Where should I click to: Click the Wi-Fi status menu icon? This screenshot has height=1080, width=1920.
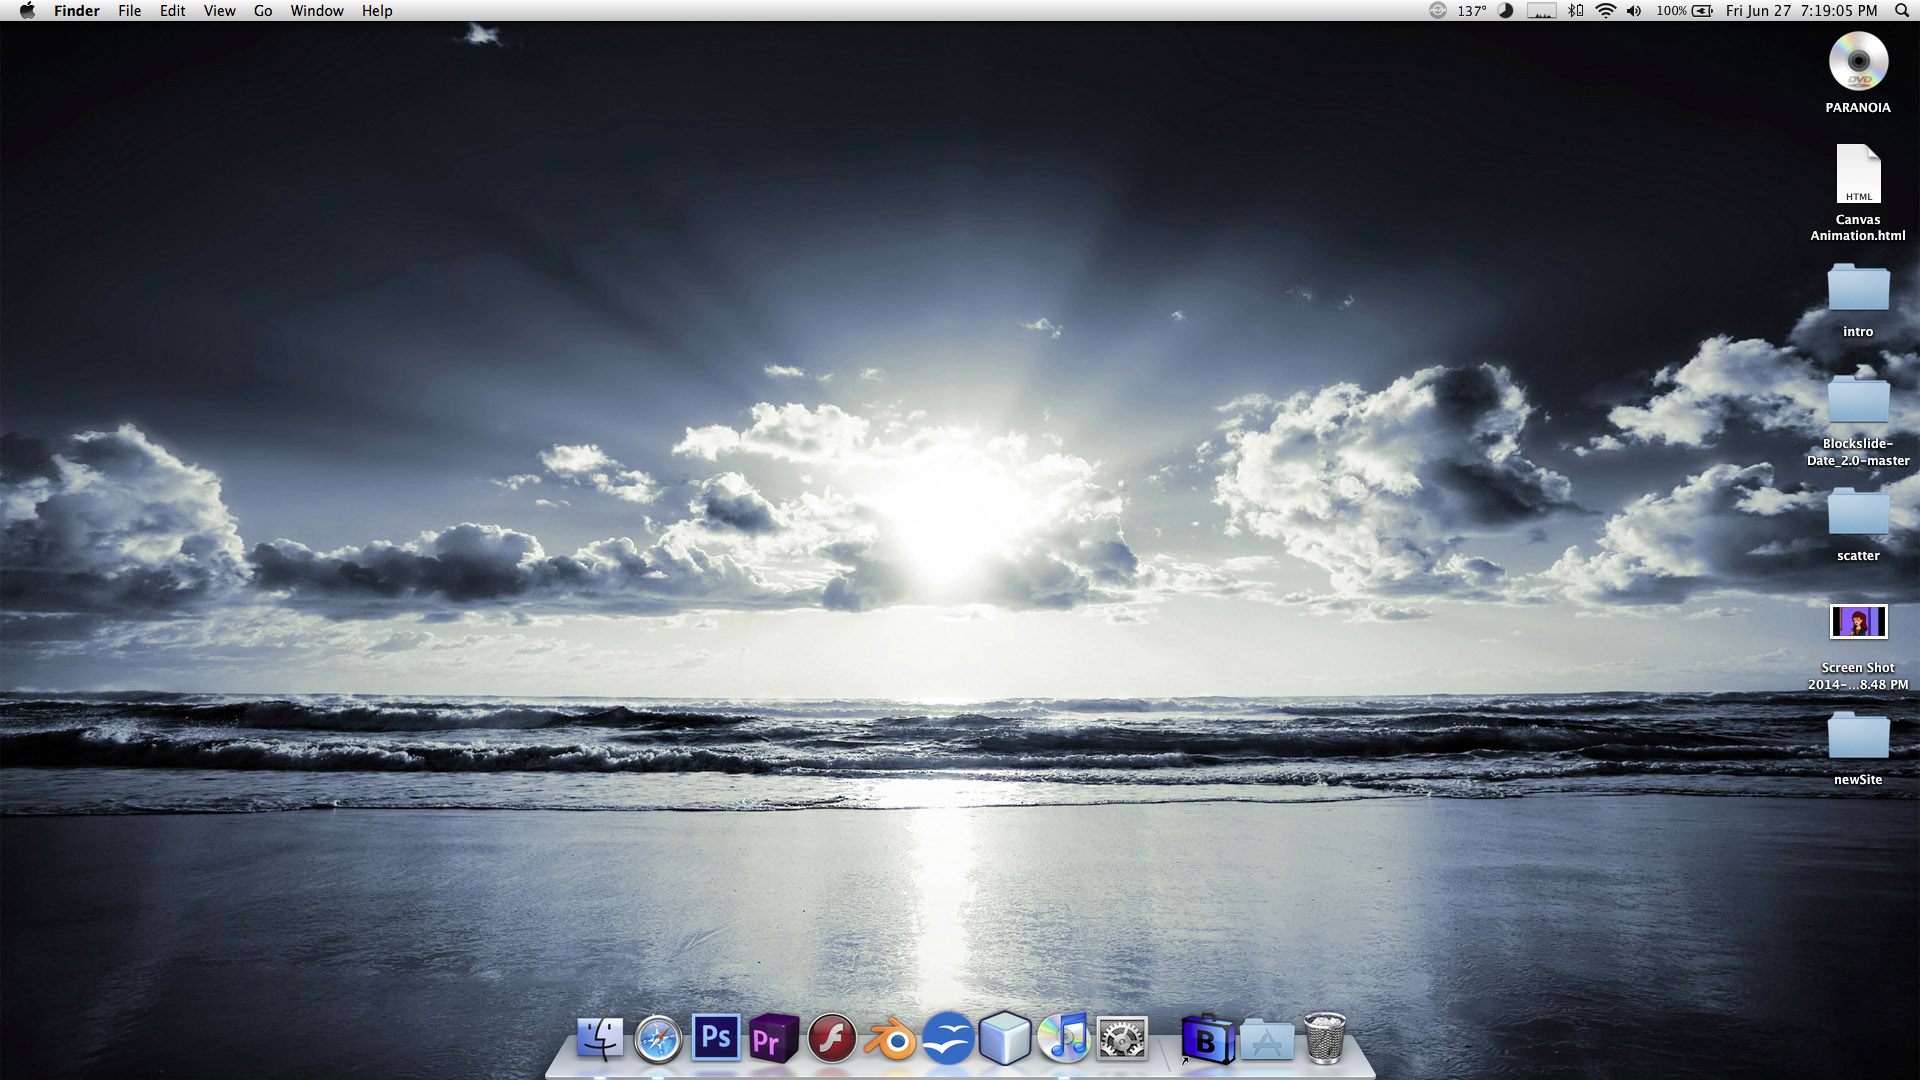click(x=1605, y=11)
